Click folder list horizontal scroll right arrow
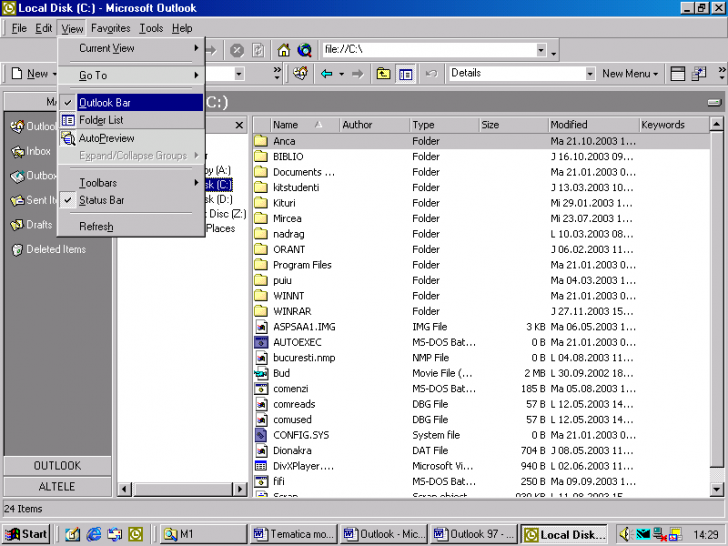This screenshot has width=728, height=546. click(x=240, y=489)
